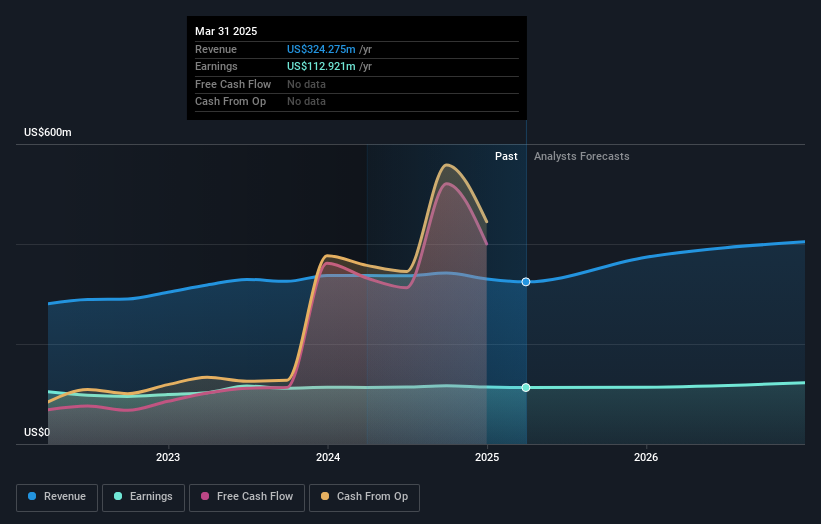The width and height of the screenshot is (821, 524).
Task: Click the teal Earnings legend dot
Action: [118, 496]
